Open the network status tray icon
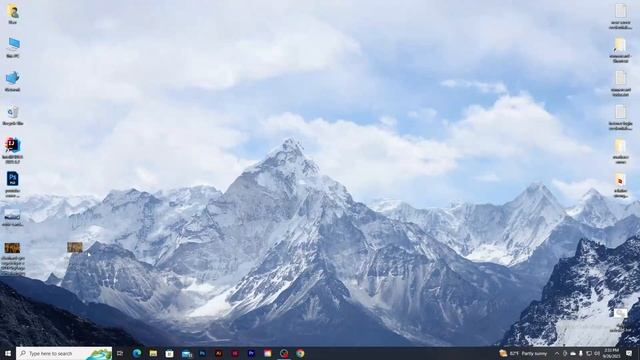This screenshot has height=360, width=640. click(x=589, y=353)
